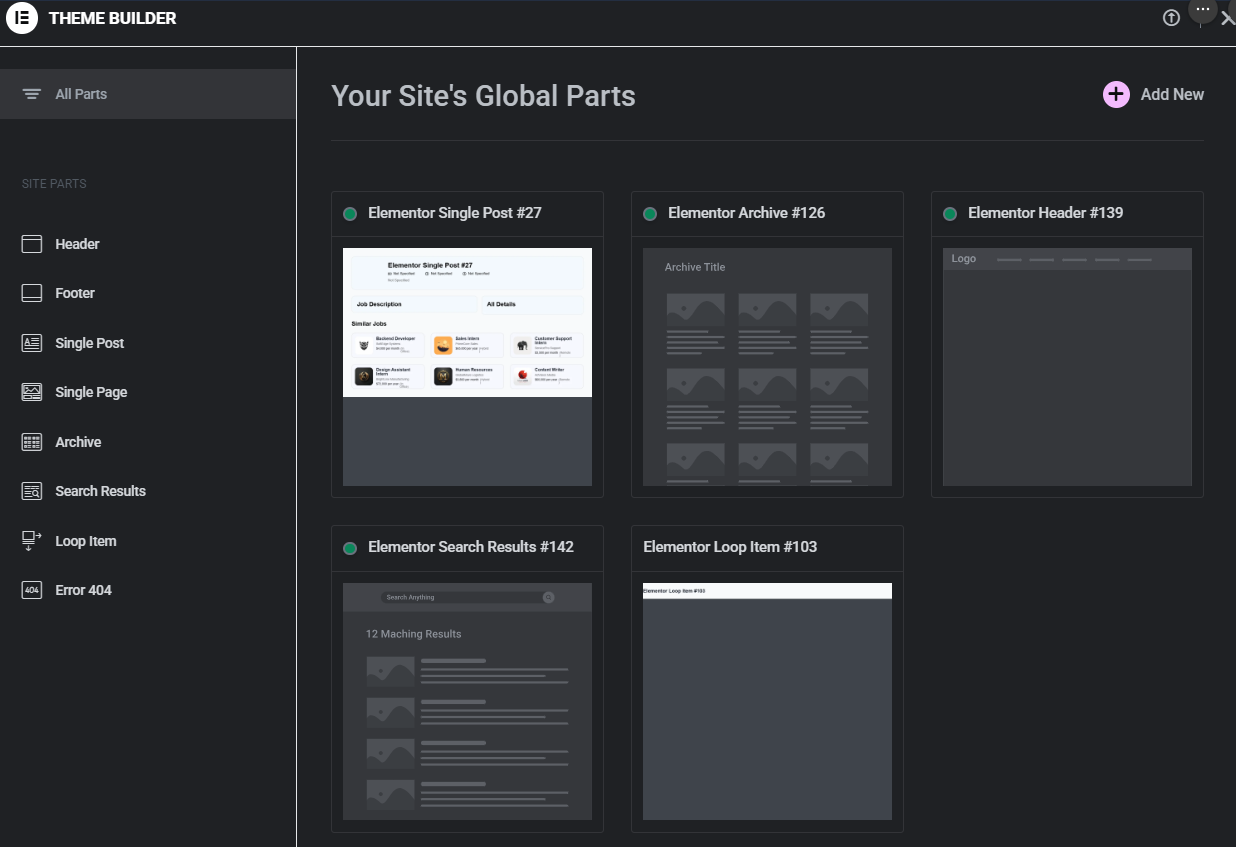
Task: Click the All Parts filter icon
Action: pos(32,94)
